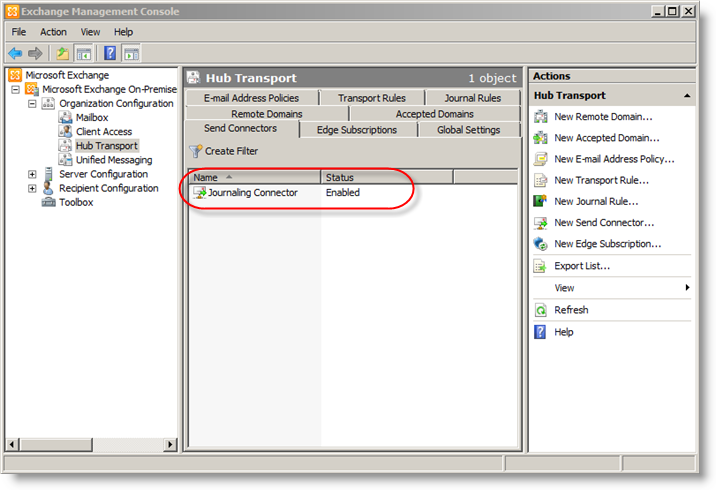
Task: Click the green Refresh icon
Action: [541, 310]
